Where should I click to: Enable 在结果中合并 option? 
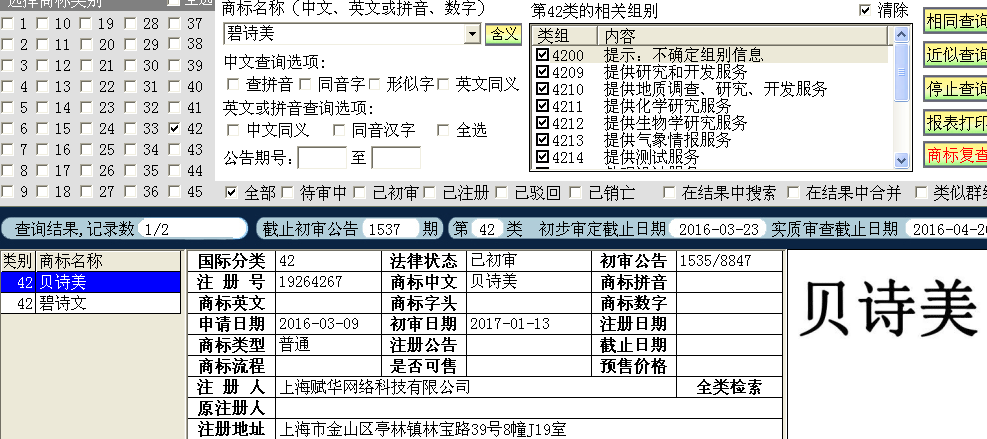[794, 192]
